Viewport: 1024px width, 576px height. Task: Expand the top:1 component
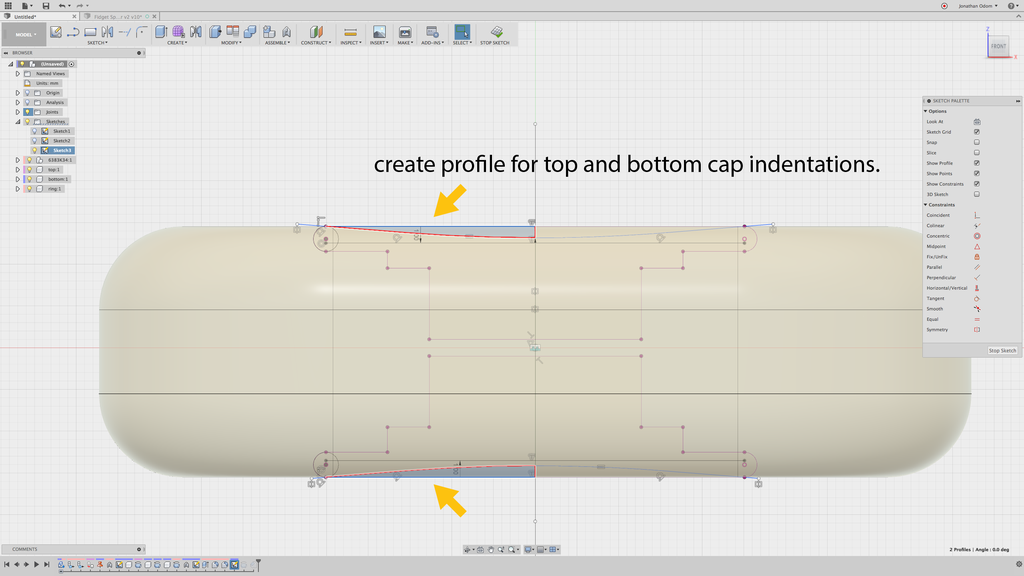(x=18, y=169)
